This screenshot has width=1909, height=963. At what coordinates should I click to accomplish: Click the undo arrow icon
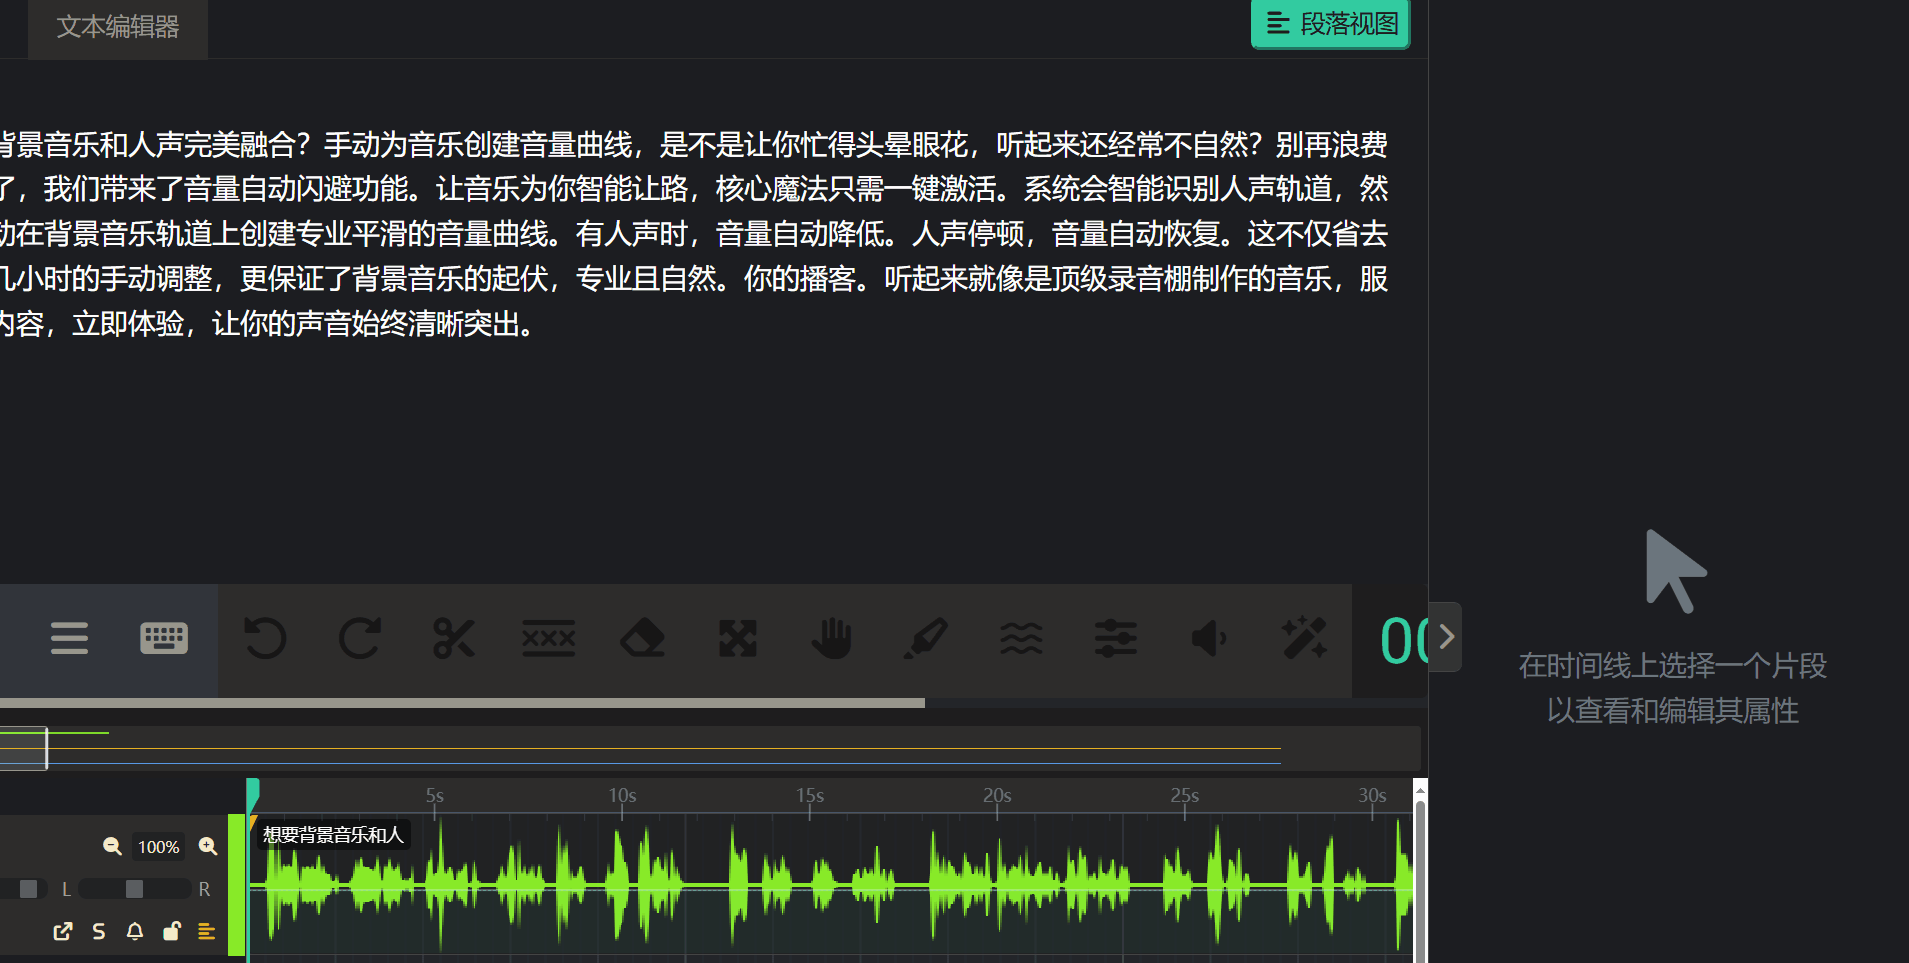(x=265, y=638)
